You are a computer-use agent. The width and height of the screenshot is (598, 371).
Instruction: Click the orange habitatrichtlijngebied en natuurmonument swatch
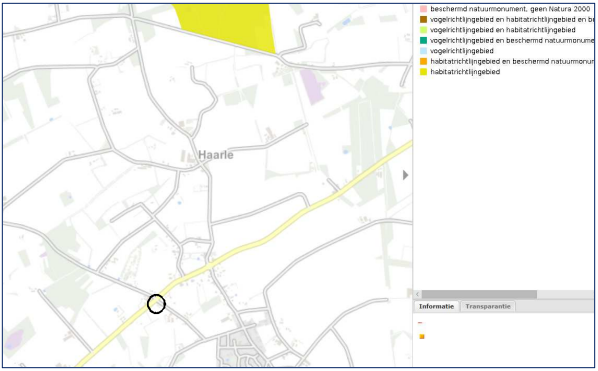tap(423, 61)
